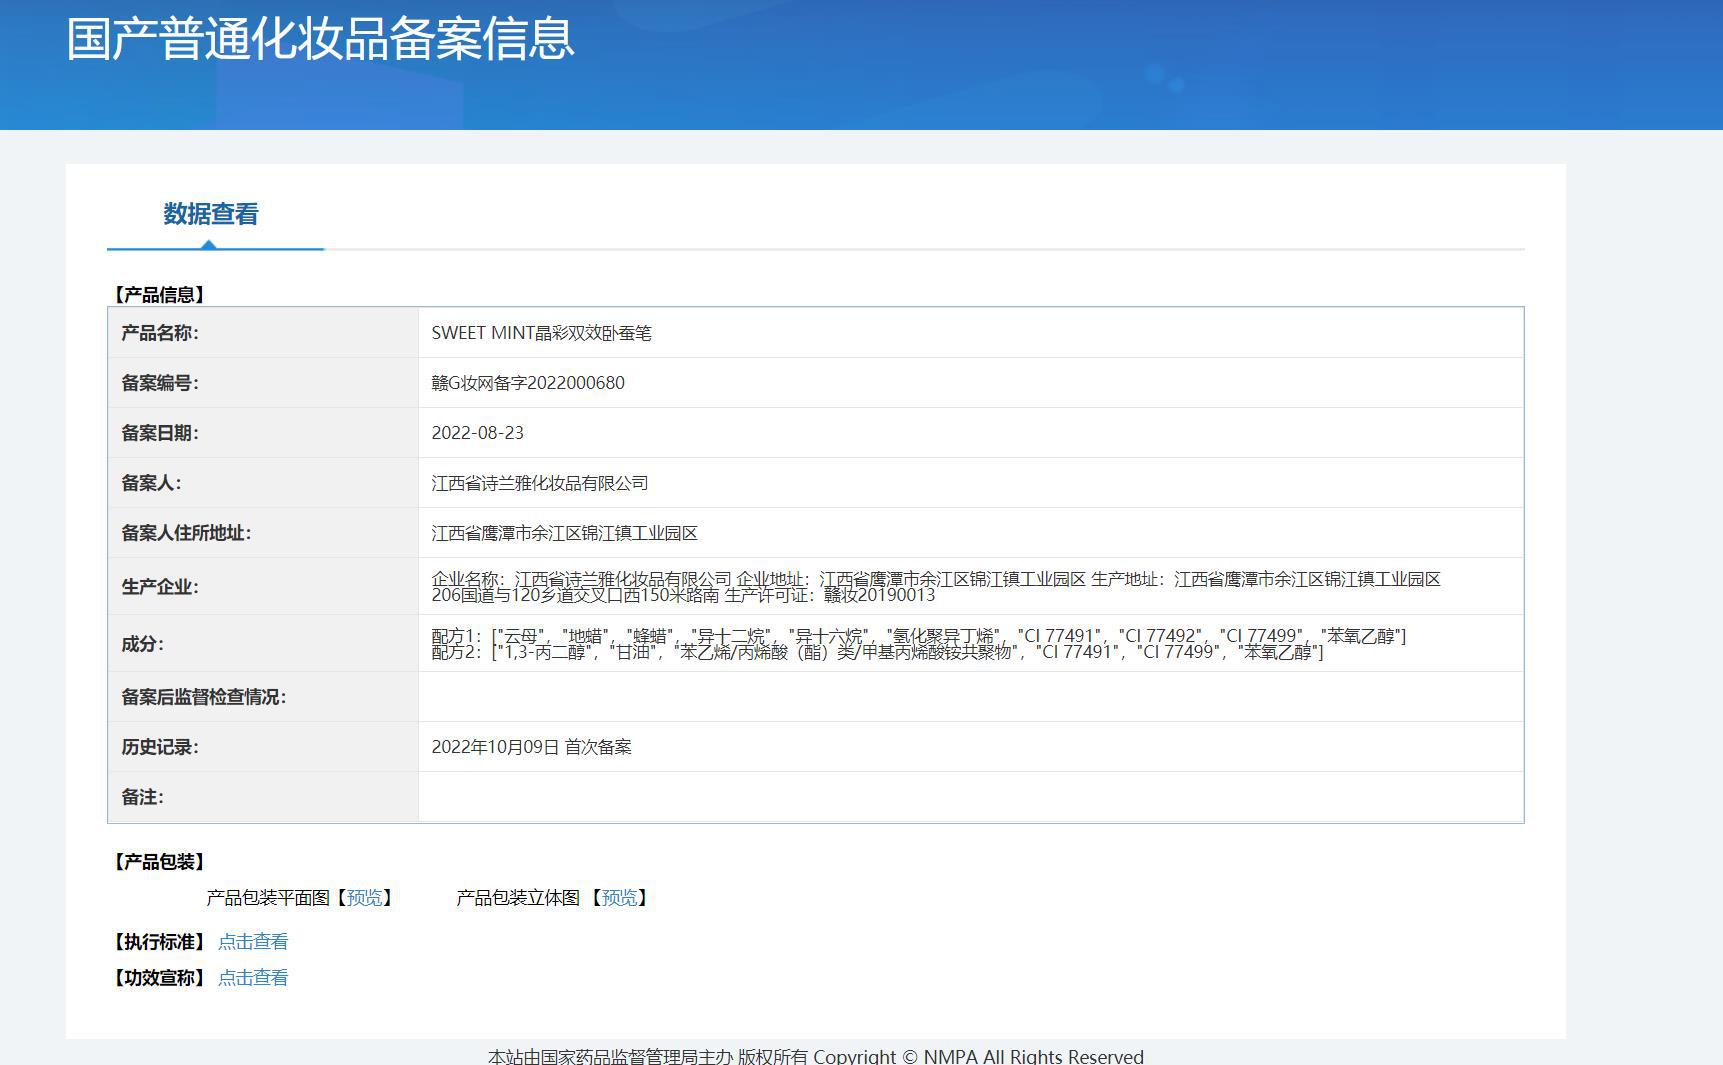Click the 生产企业 details starting with 企业名称
The image size is (1723, 1065).
[936, 587]
